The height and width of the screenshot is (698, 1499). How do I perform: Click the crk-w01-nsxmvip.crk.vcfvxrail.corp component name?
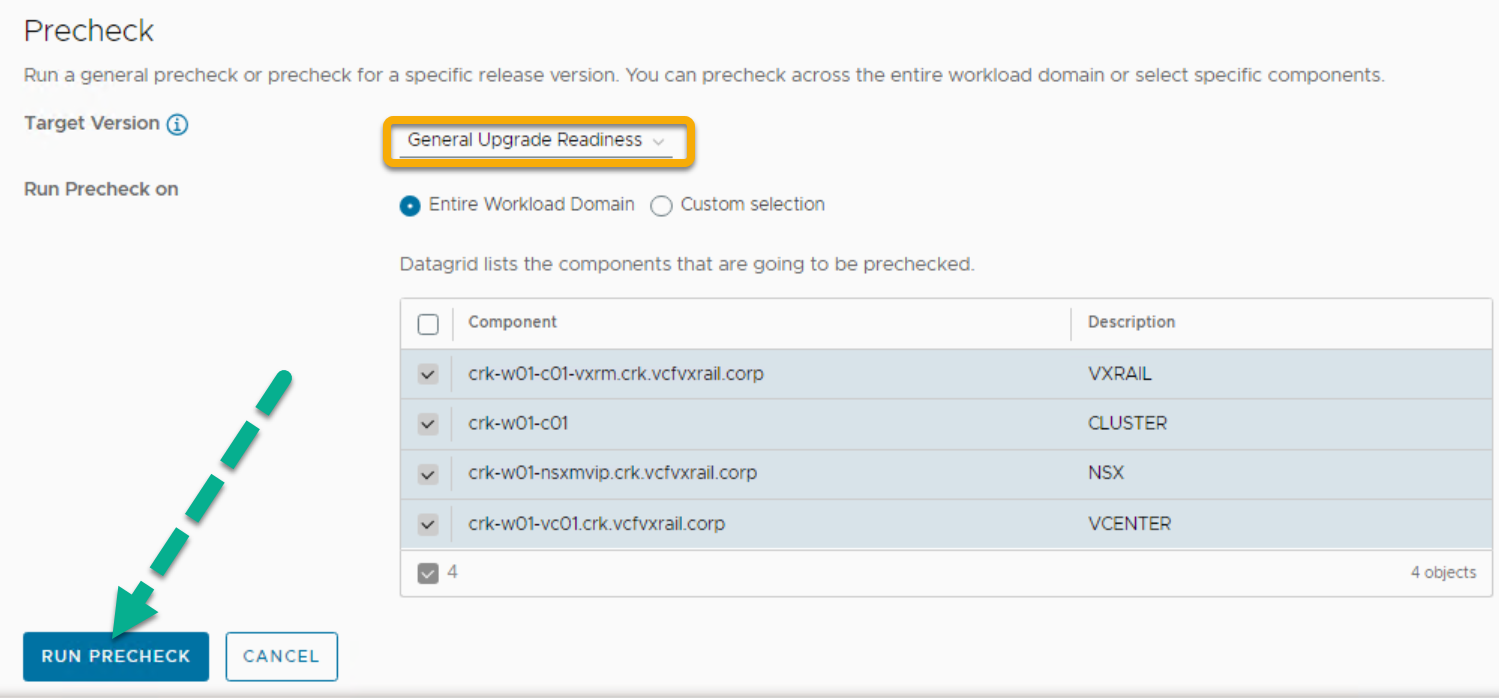click(612, 473)
